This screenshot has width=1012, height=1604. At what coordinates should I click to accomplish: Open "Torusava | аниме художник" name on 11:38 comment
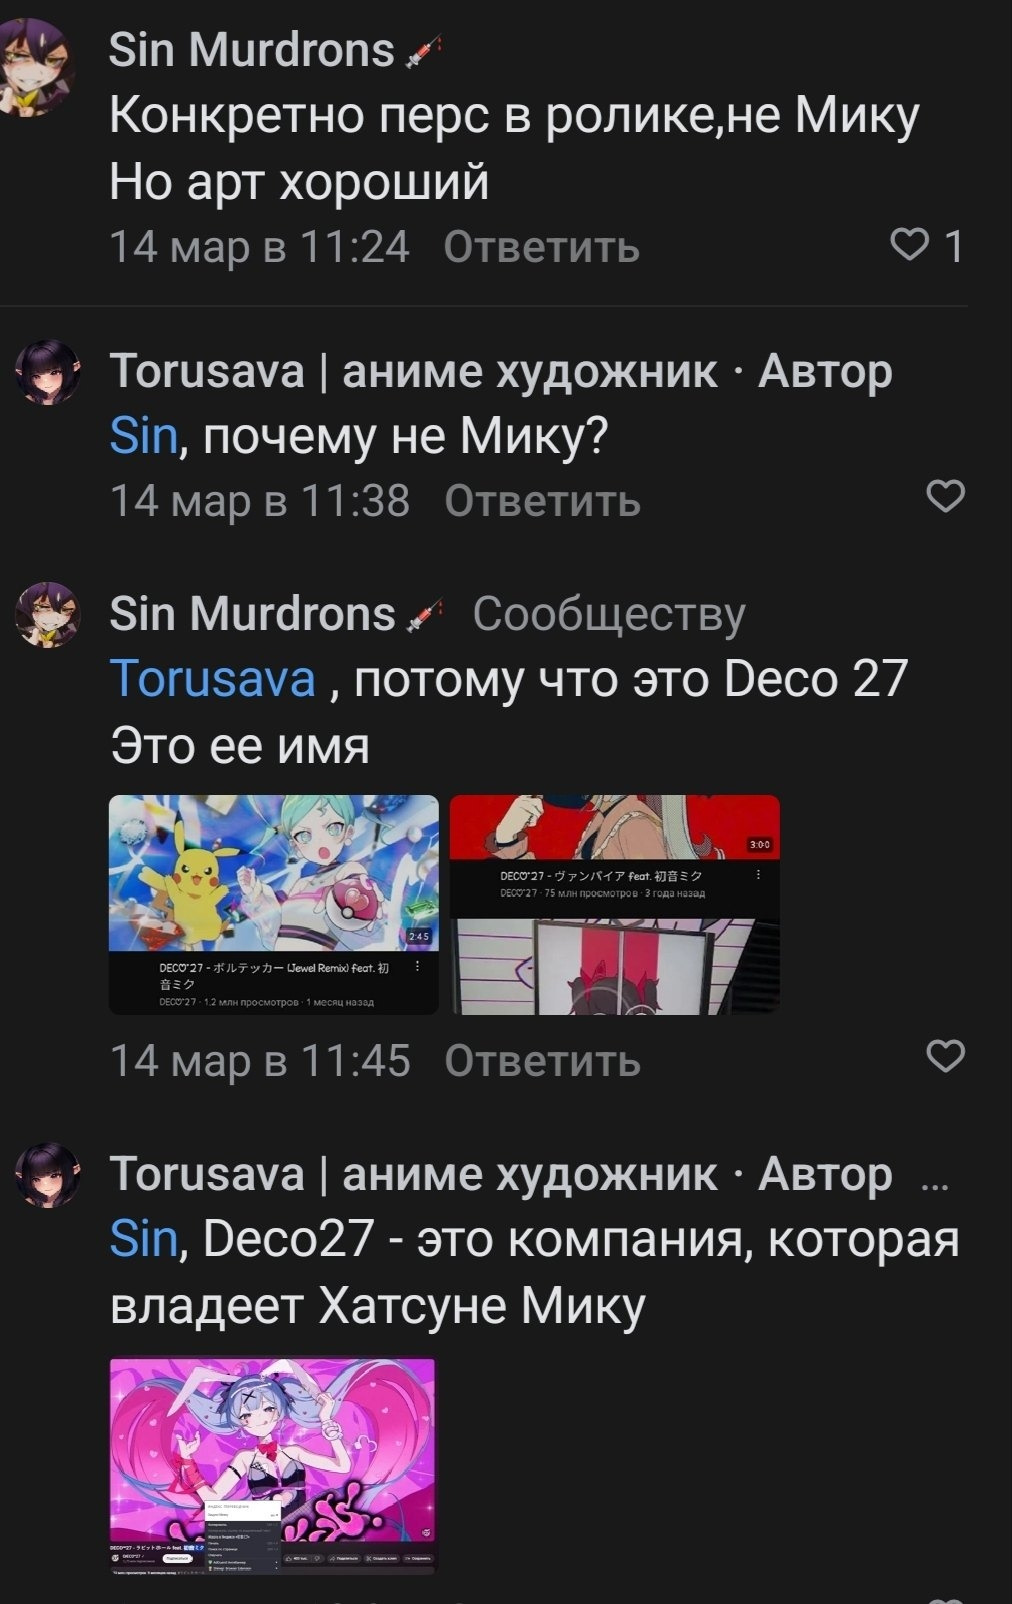(412, 372)
